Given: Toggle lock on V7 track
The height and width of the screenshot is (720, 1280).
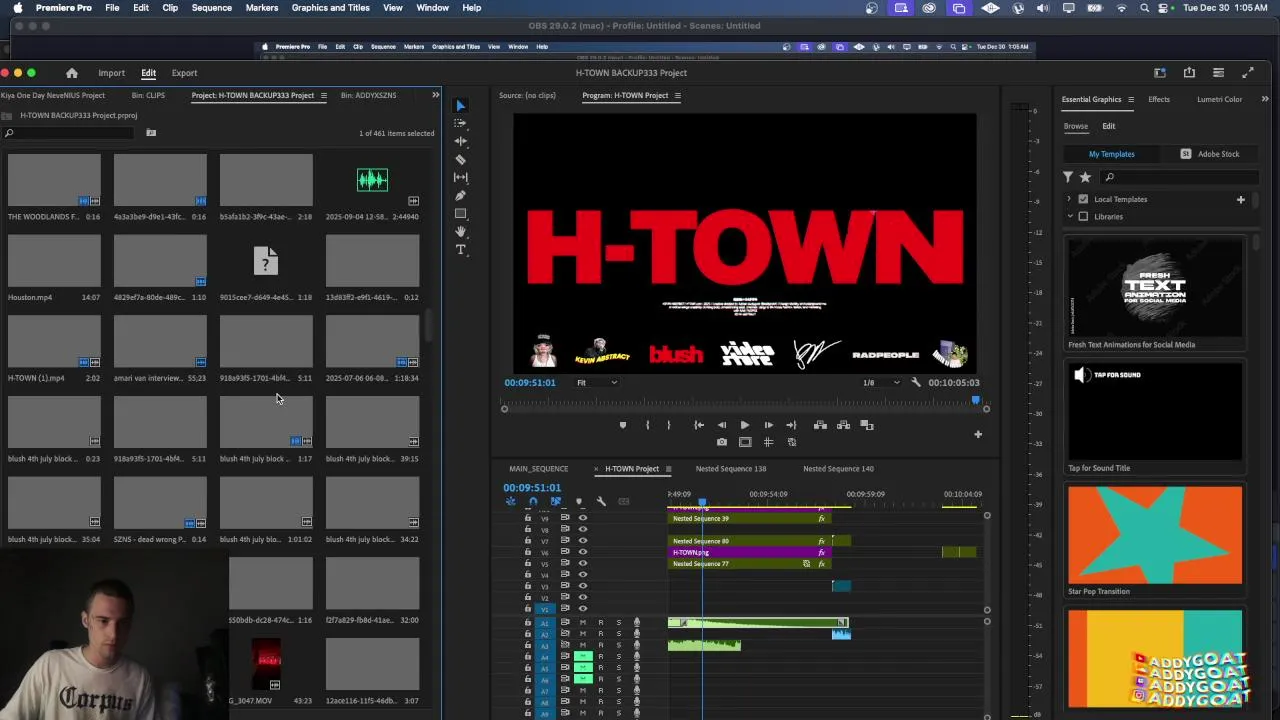Looking at the screenshot, I should [x=528, y=541].
